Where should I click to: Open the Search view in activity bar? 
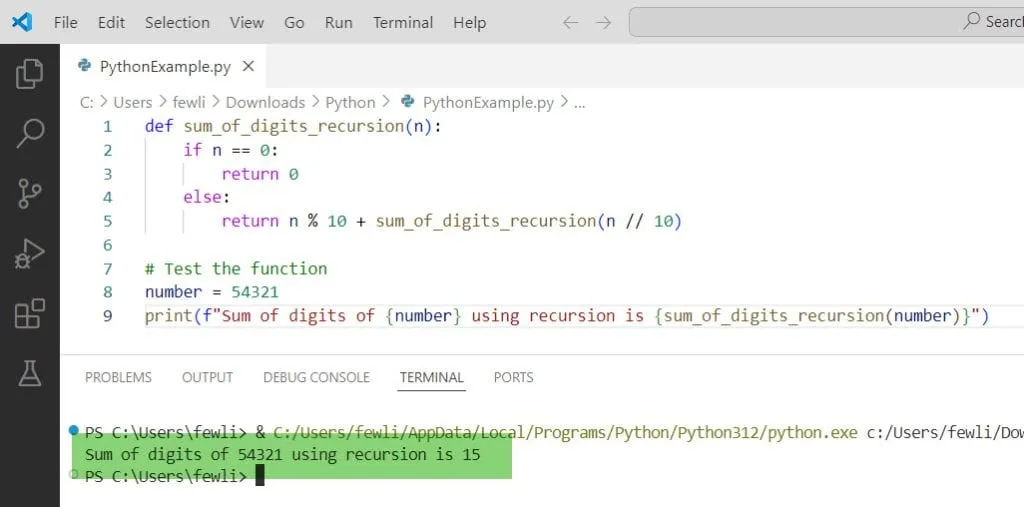click(30, 132)
